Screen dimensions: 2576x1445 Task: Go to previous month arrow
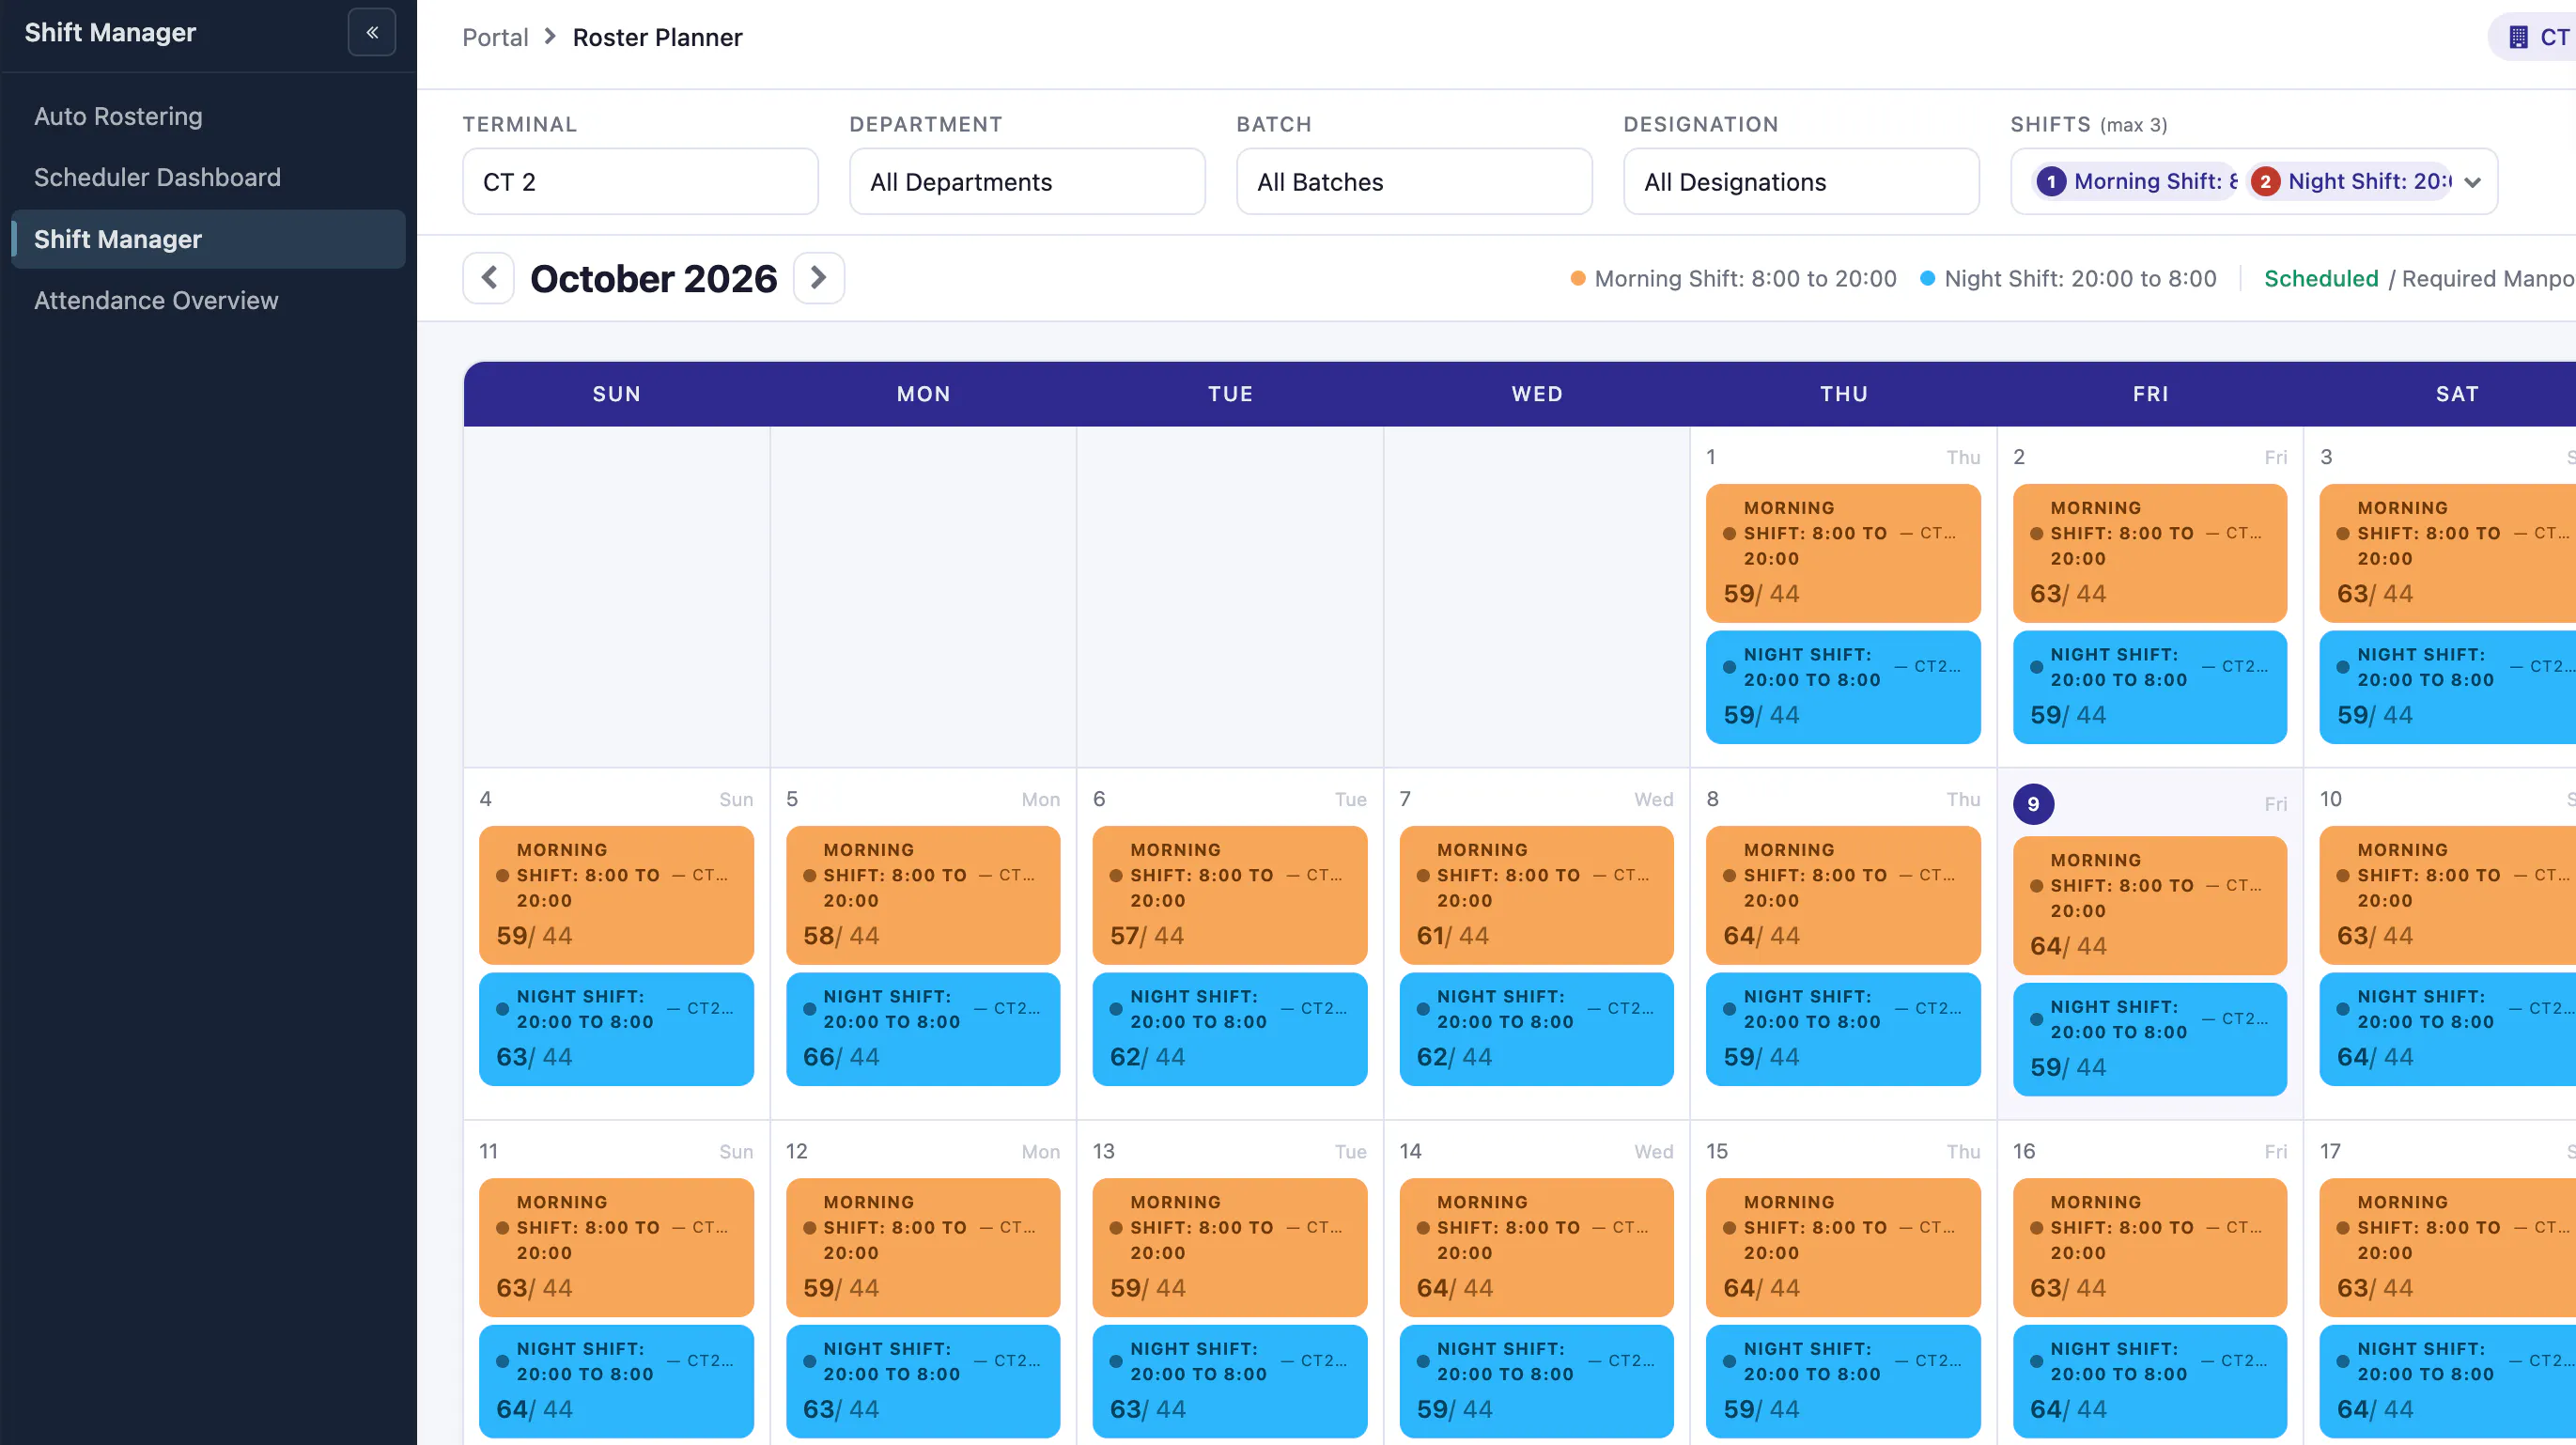488,278
